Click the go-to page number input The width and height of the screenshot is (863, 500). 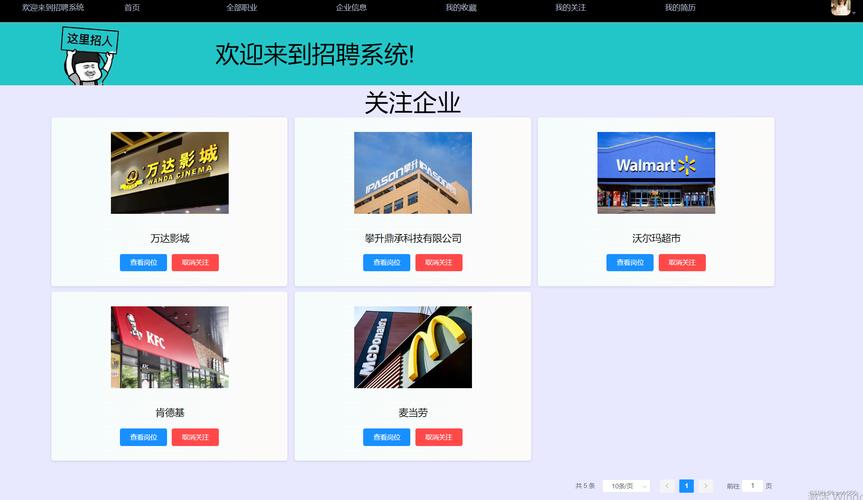click(x=752, y=486)
